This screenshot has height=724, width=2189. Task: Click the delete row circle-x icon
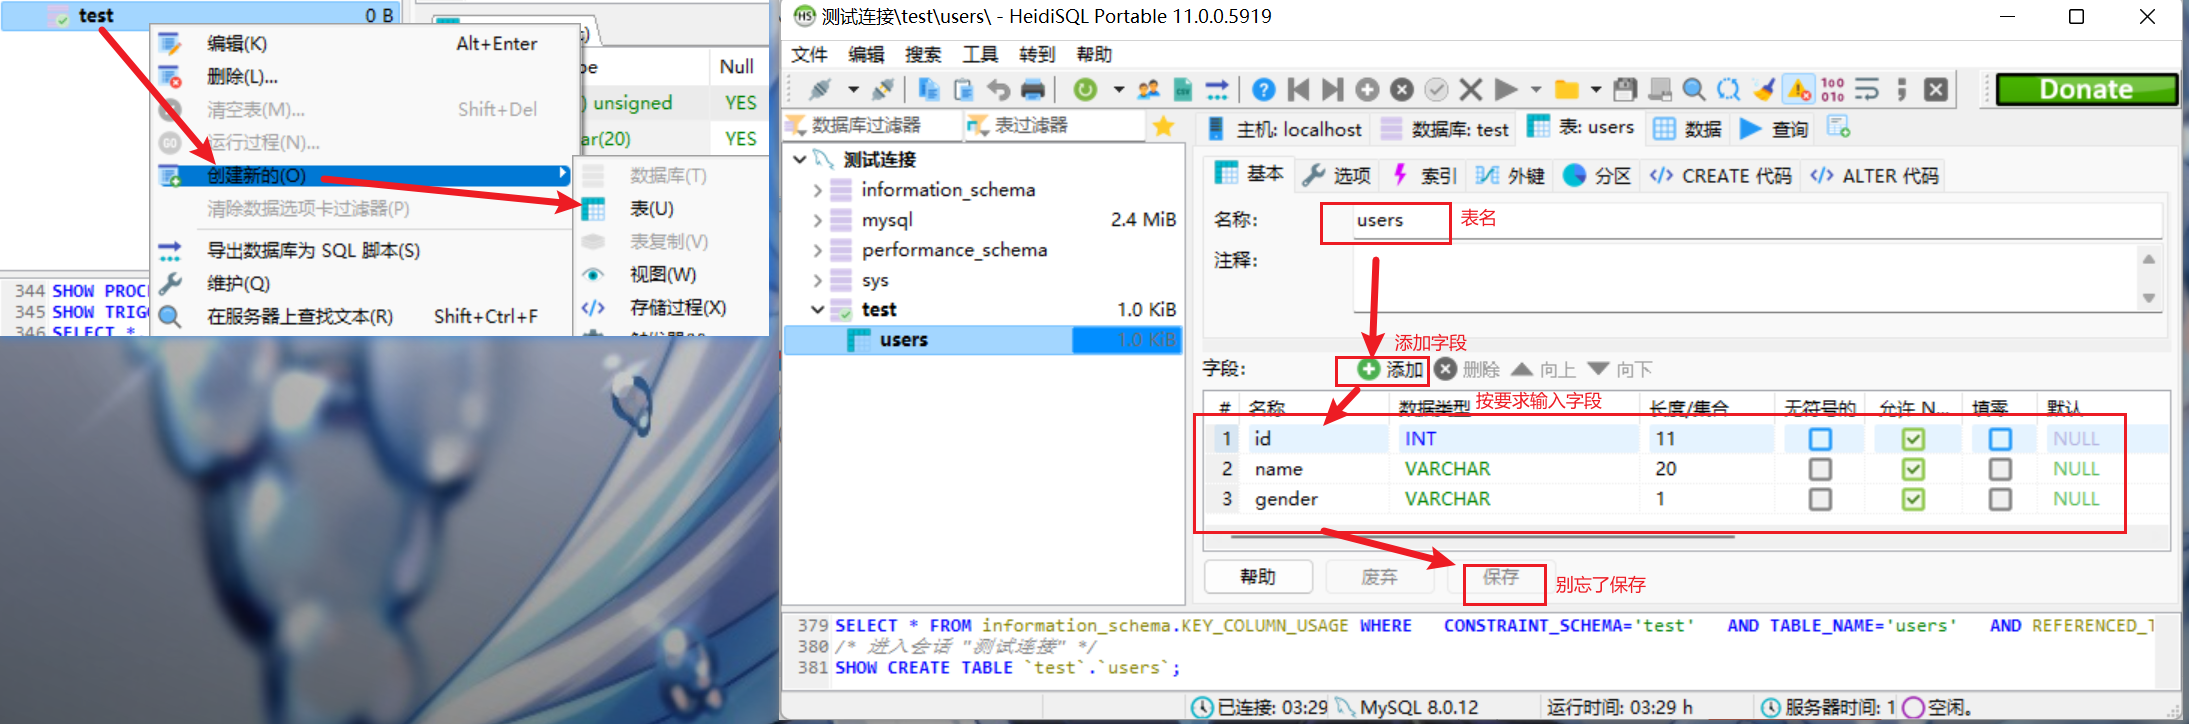pyautogui.click(x=1402, y=90)
